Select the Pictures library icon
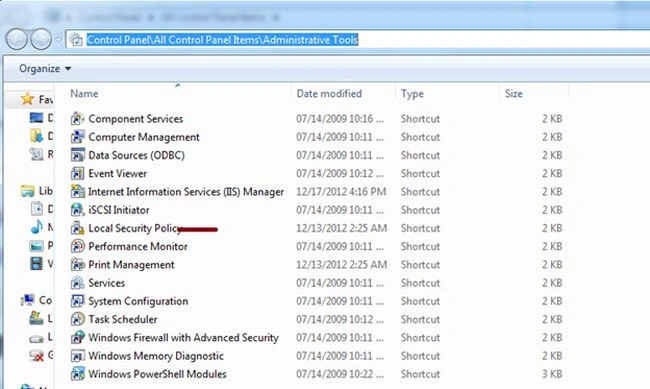This screenshot has width=650, height=389. (x=36, y=246)
